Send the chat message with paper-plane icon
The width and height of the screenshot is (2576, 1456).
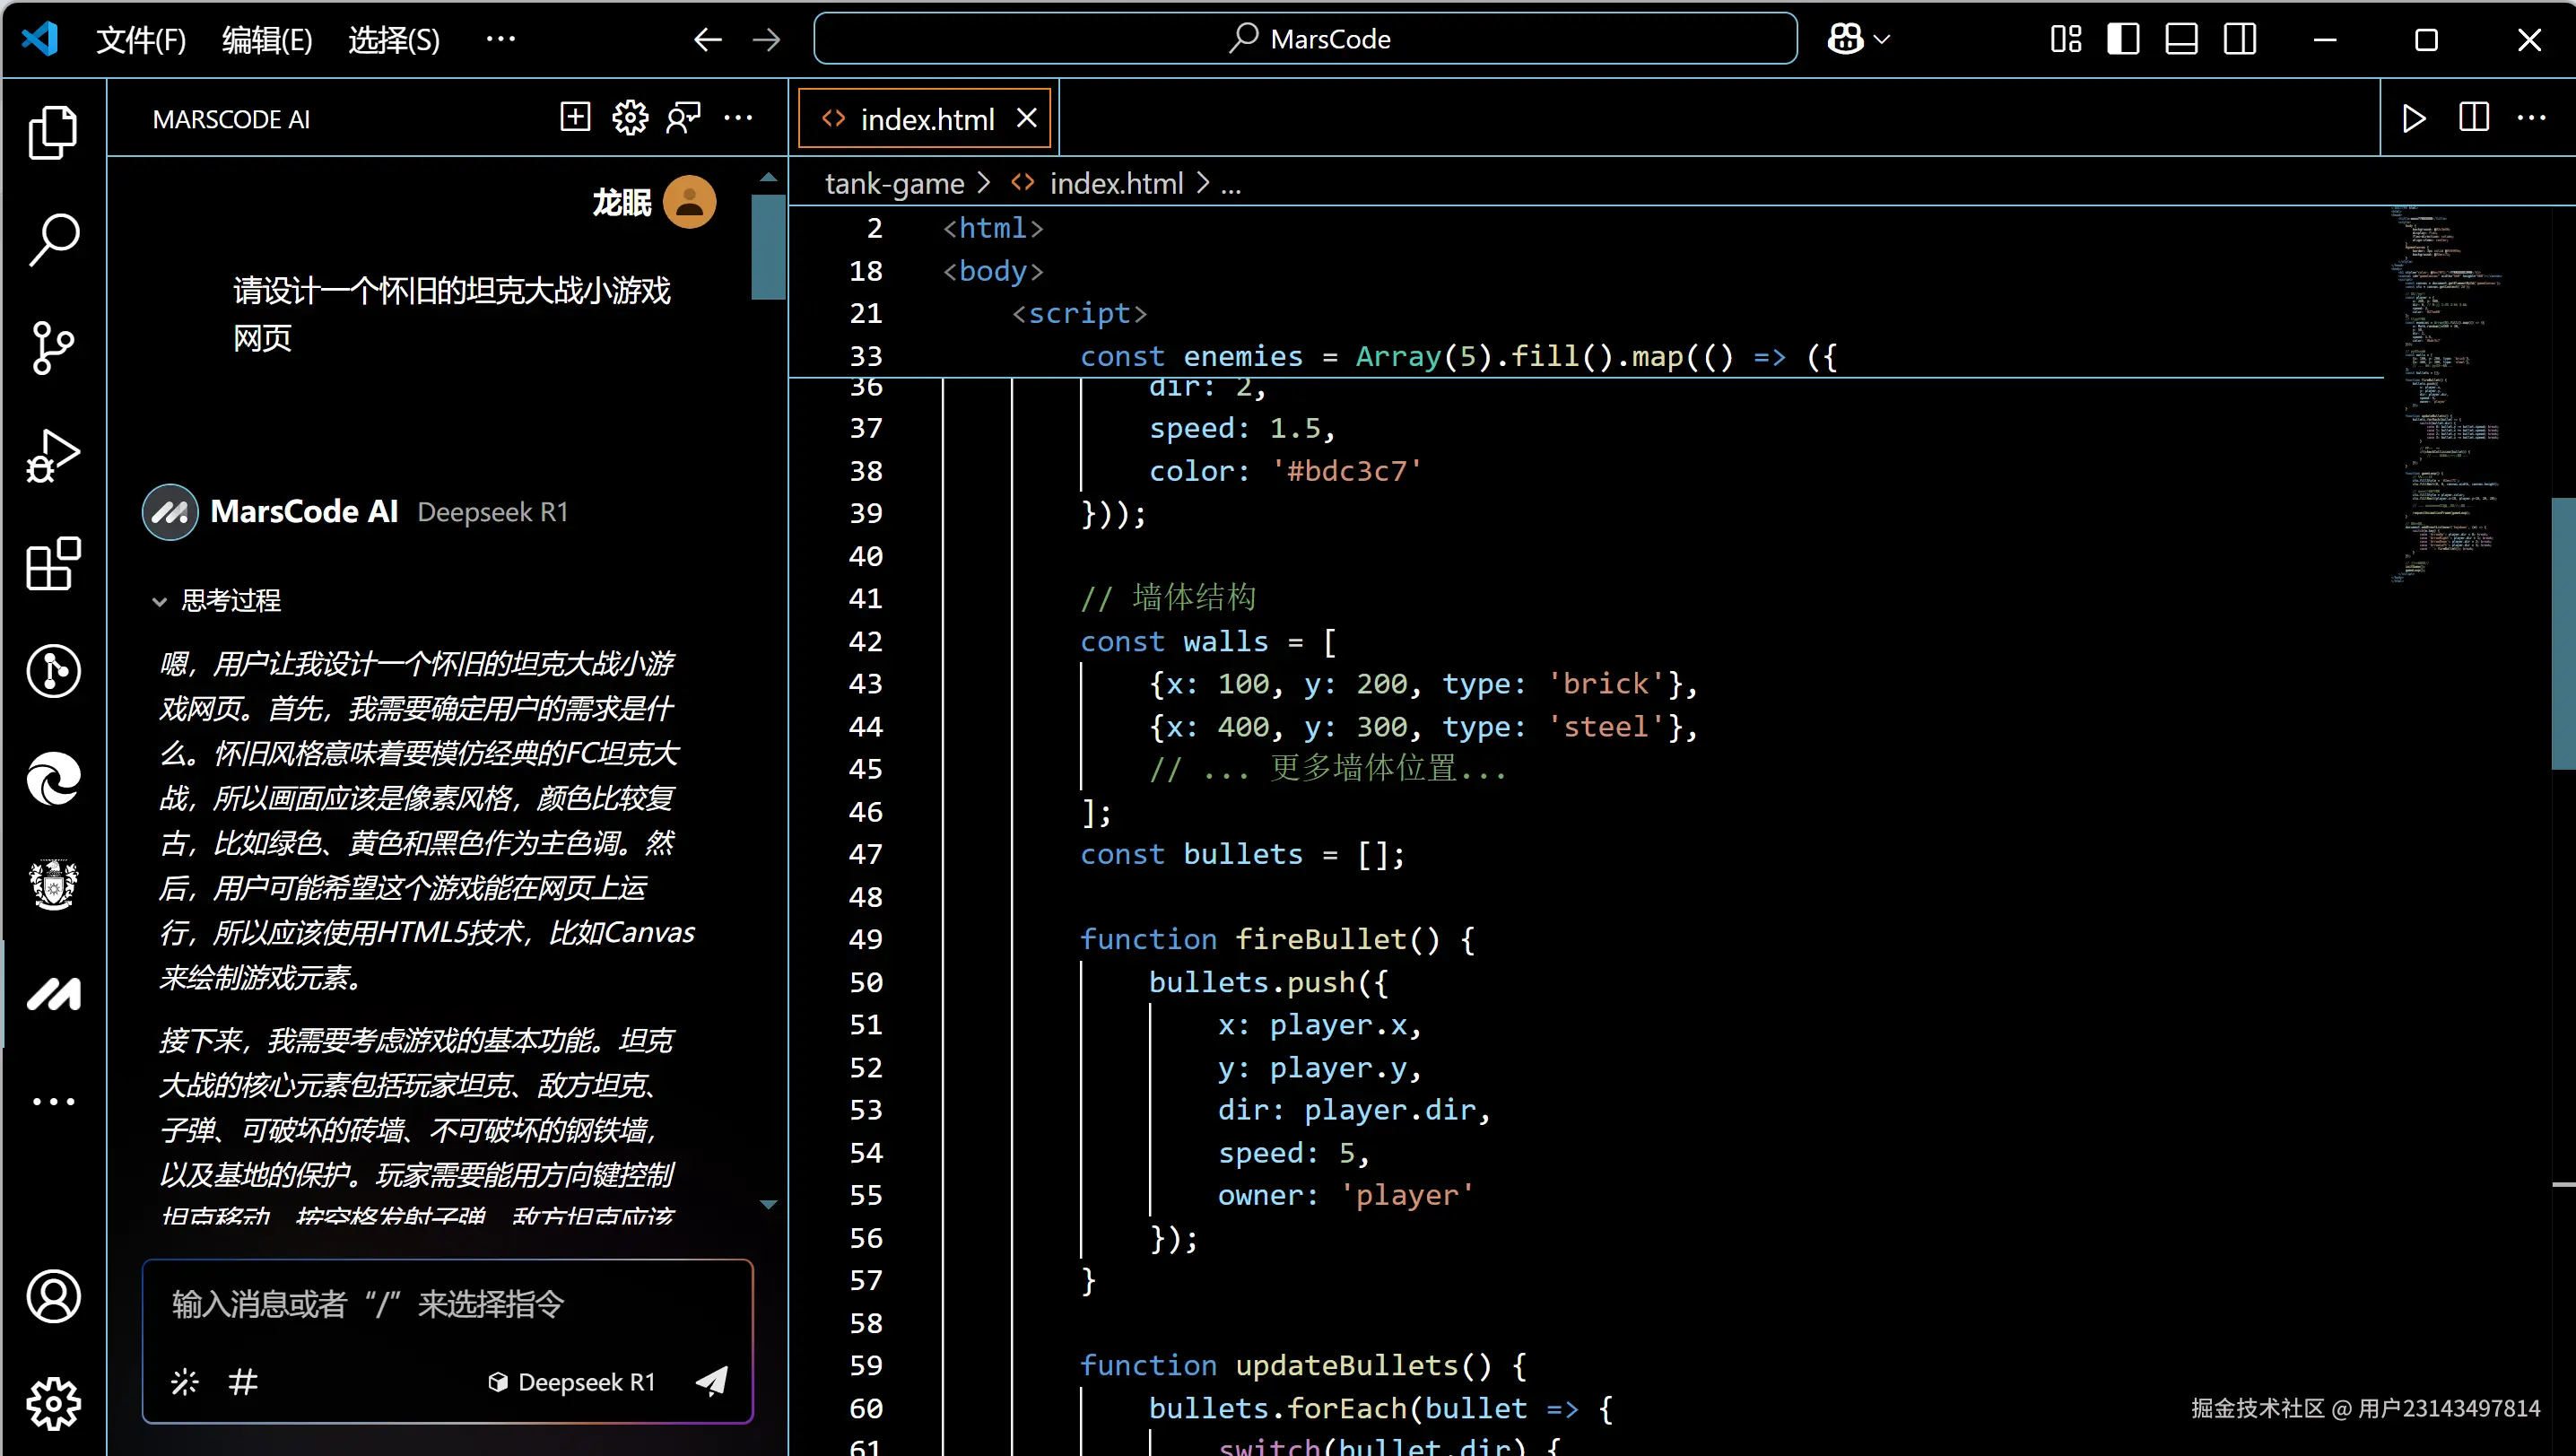pos(712,1381)
